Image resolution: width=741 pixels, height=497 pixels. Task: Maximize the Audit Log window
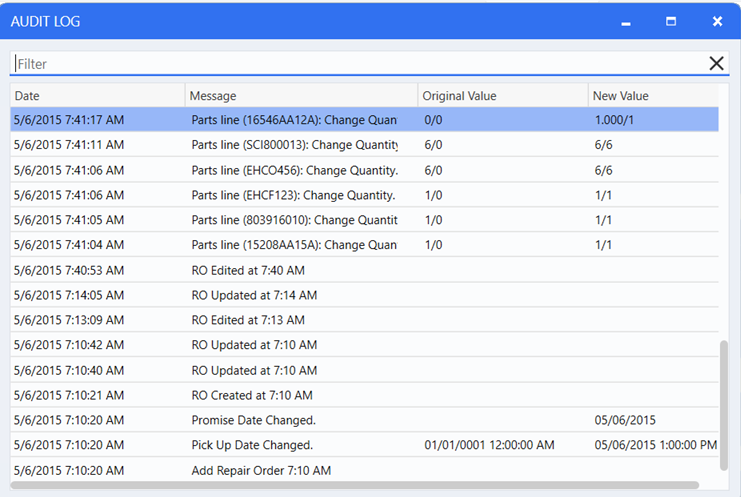point(671,22)
